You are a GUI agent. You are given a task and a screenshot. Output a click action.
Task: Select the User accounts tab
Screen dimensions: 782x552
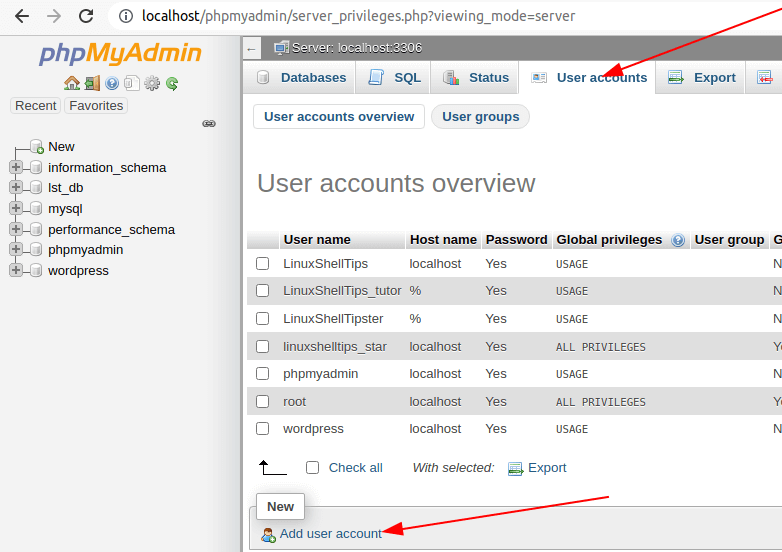point(587,77)
